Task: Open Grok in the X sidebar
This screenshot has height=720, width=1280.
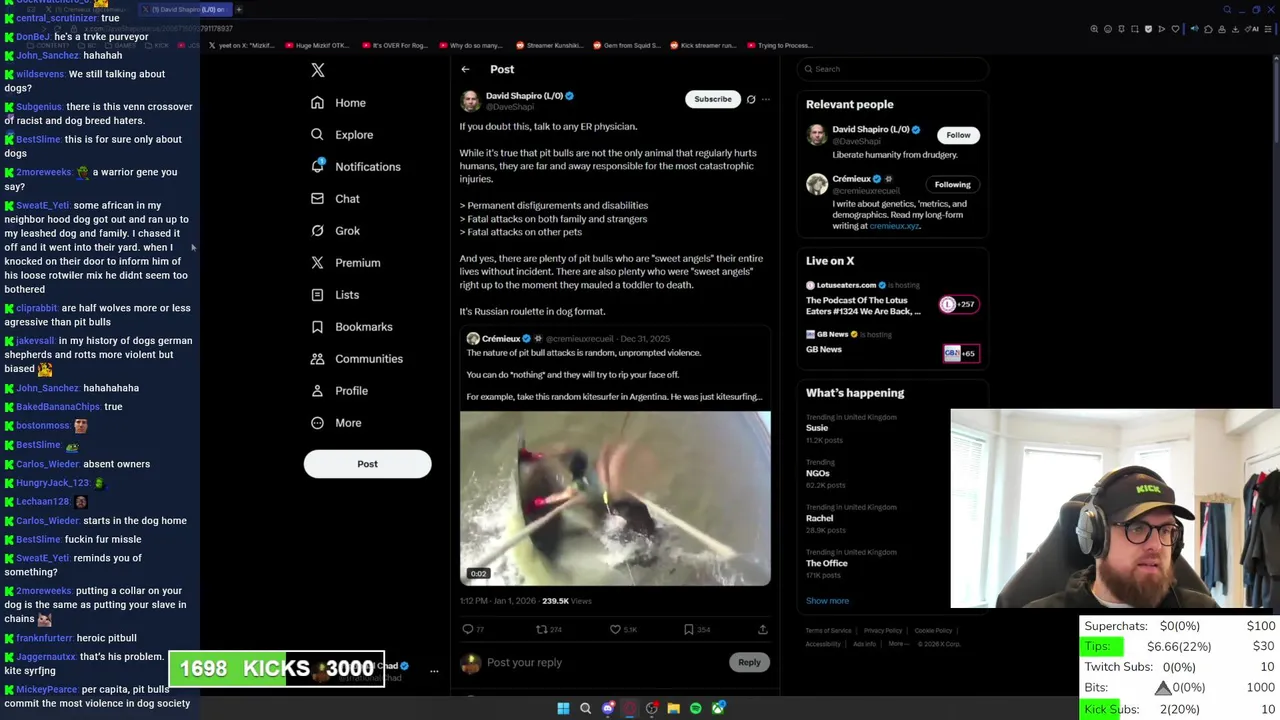Action: point(335,231)
